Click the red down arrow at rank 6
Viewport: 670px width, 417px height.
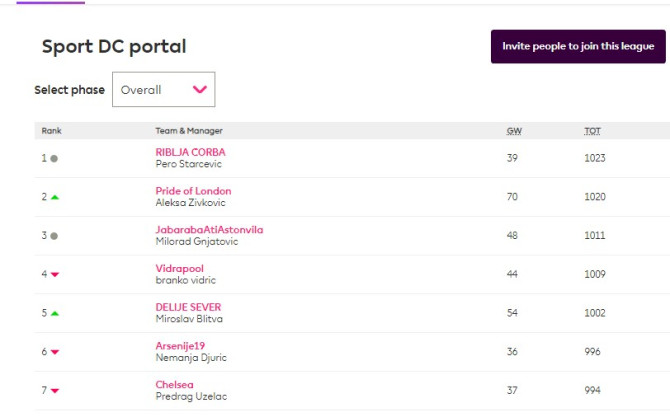click(55, 352)
